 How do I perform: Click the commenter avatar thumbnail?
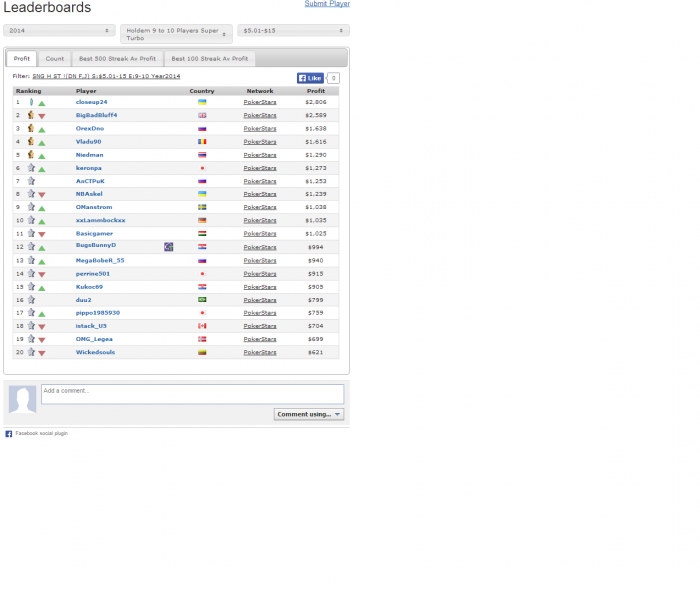coord(22,399)
